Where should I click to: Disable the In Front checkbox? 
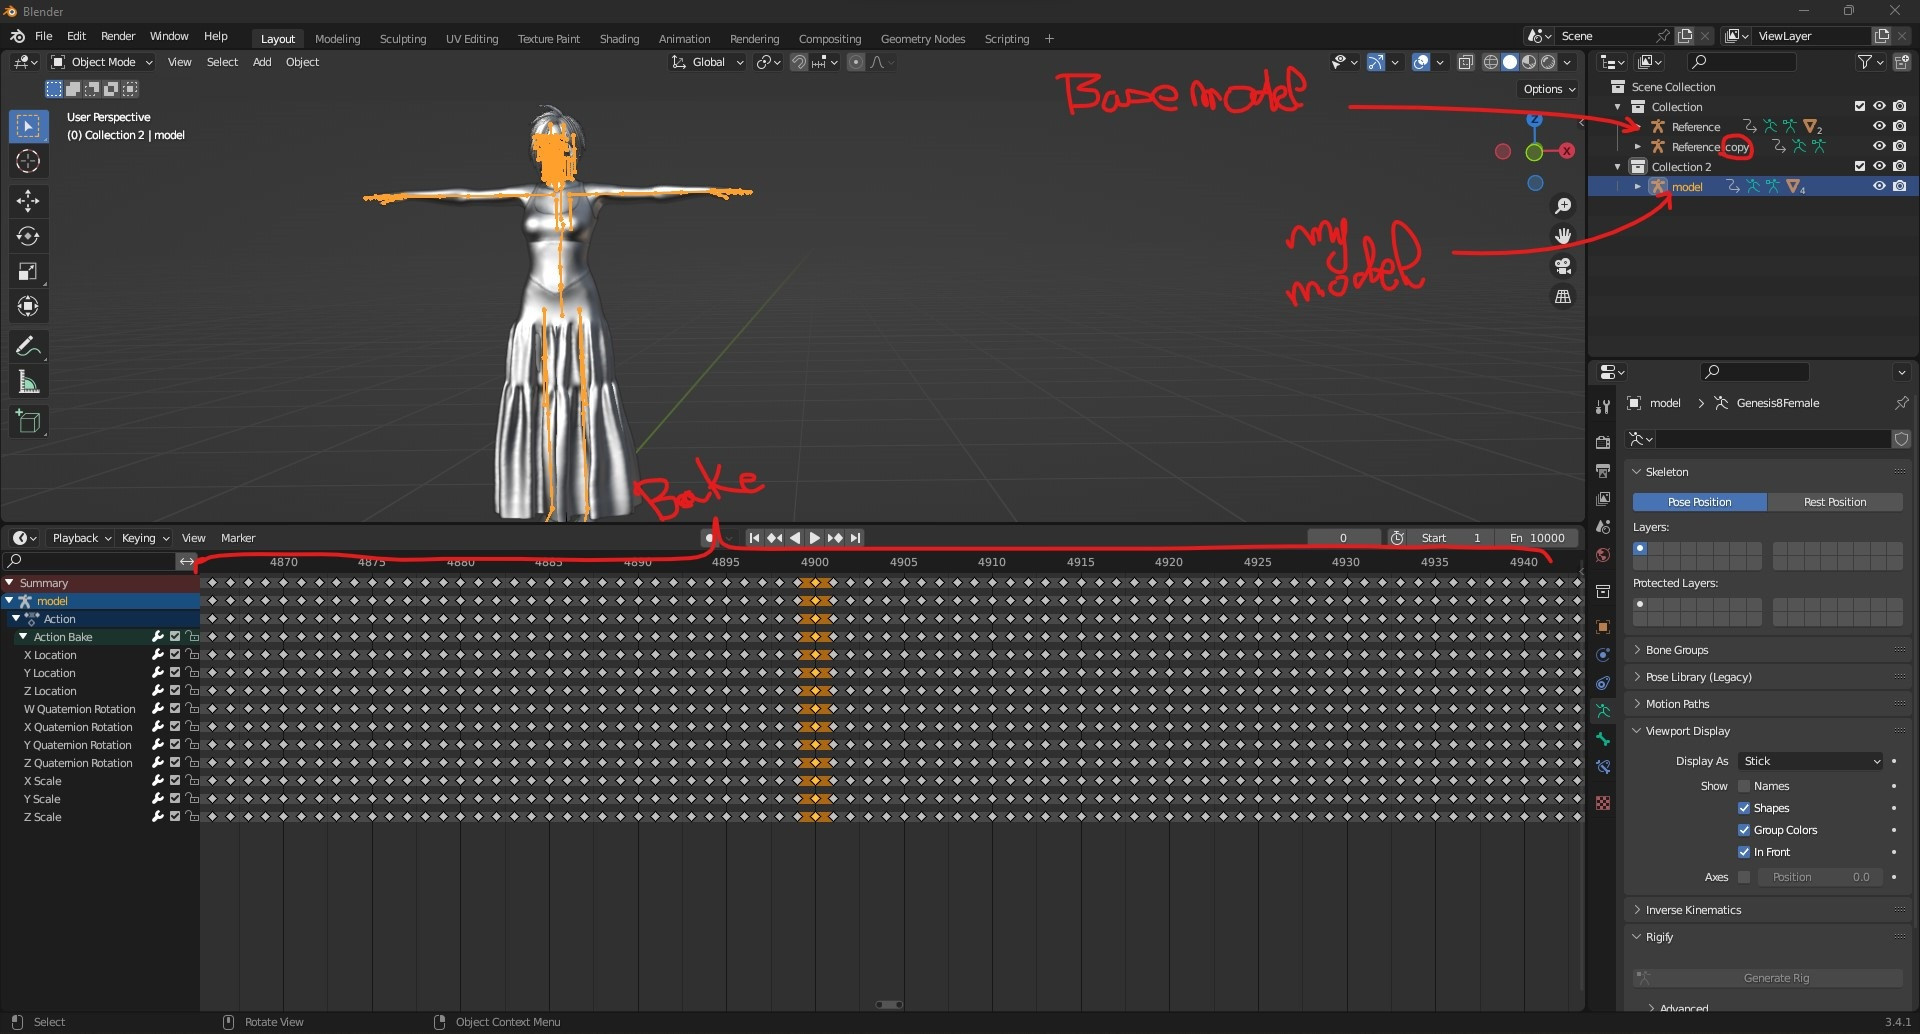pyautogui.click(x=1743, y=851)
